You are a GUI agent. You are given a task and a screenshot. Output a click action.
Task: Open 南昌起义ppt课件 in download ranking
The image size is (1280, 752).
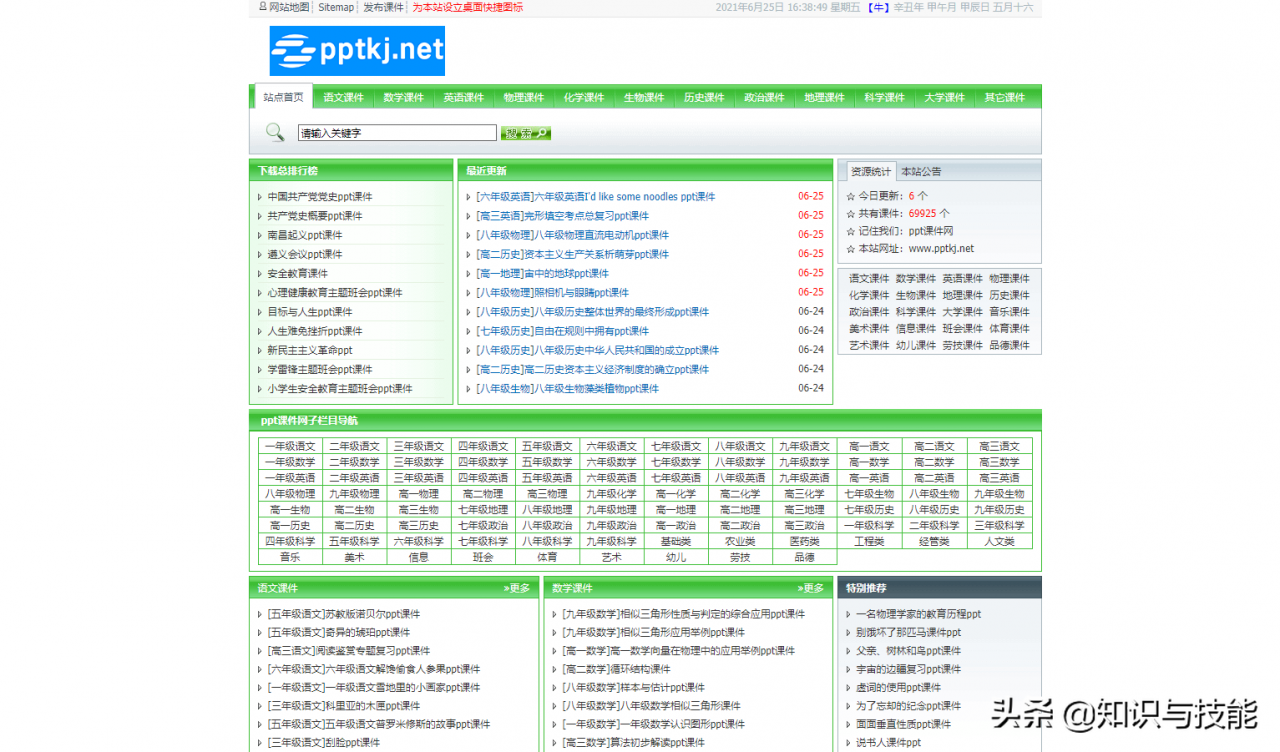click(x=305, y=235)
